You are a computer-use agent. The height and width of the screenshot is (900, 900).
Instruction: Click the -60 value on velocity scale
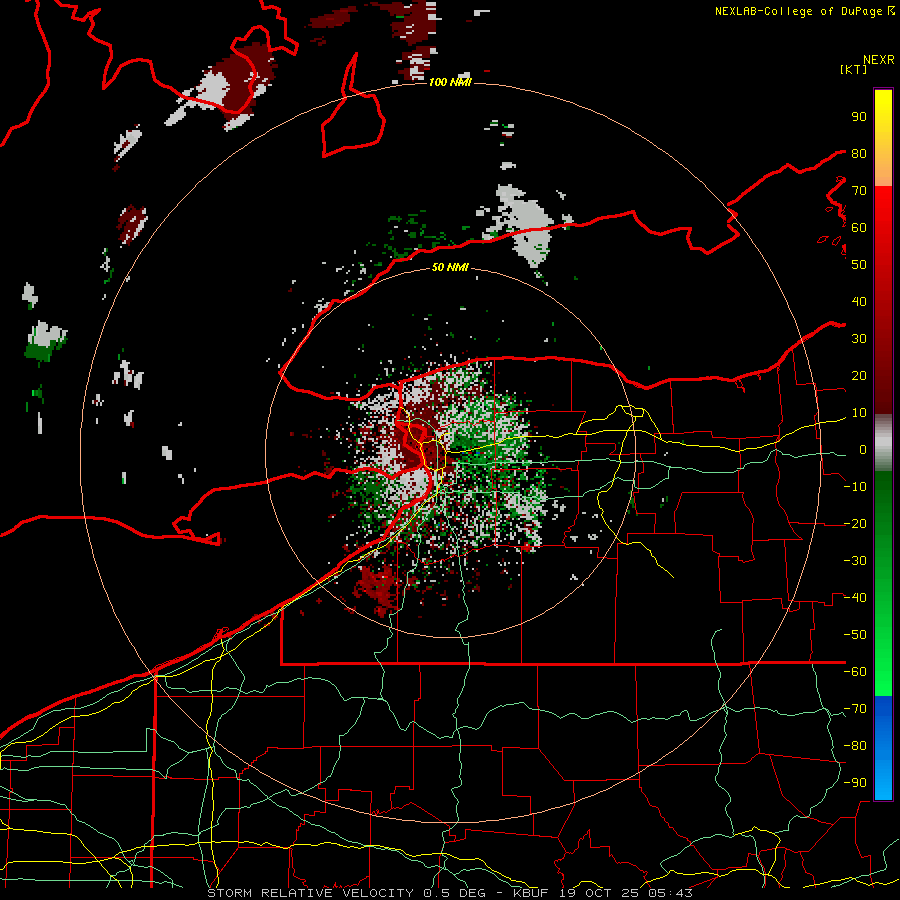point(855,672)
